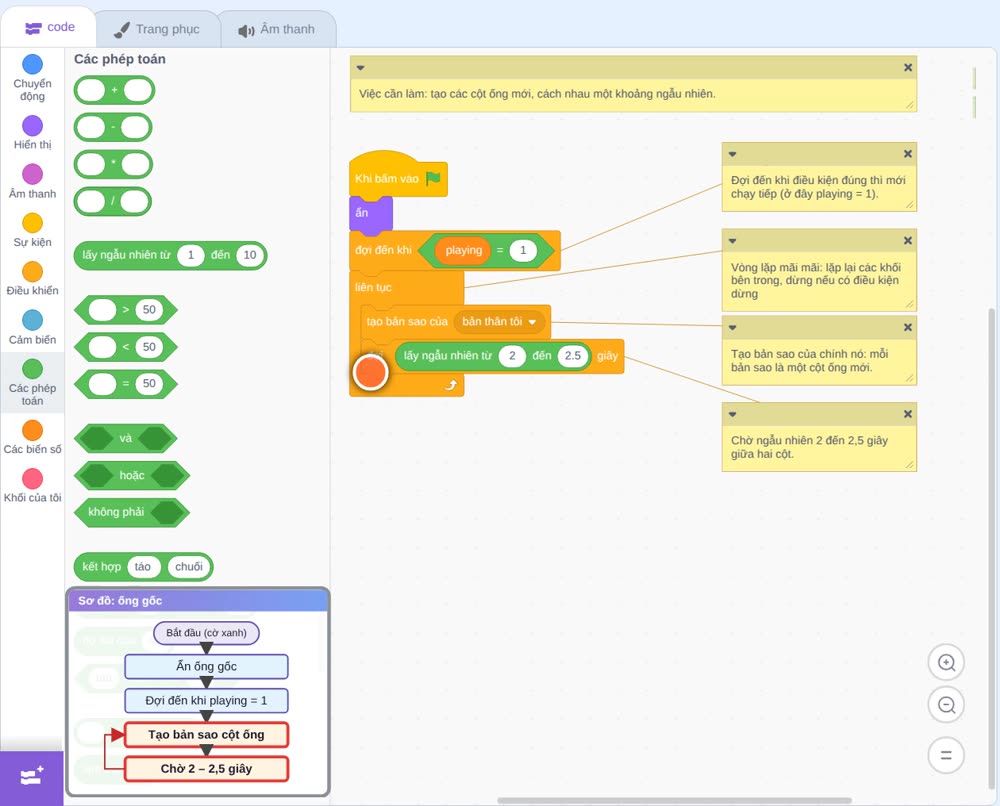
Task: Edit the value 2.5 in random block
Action: [573, 356]
